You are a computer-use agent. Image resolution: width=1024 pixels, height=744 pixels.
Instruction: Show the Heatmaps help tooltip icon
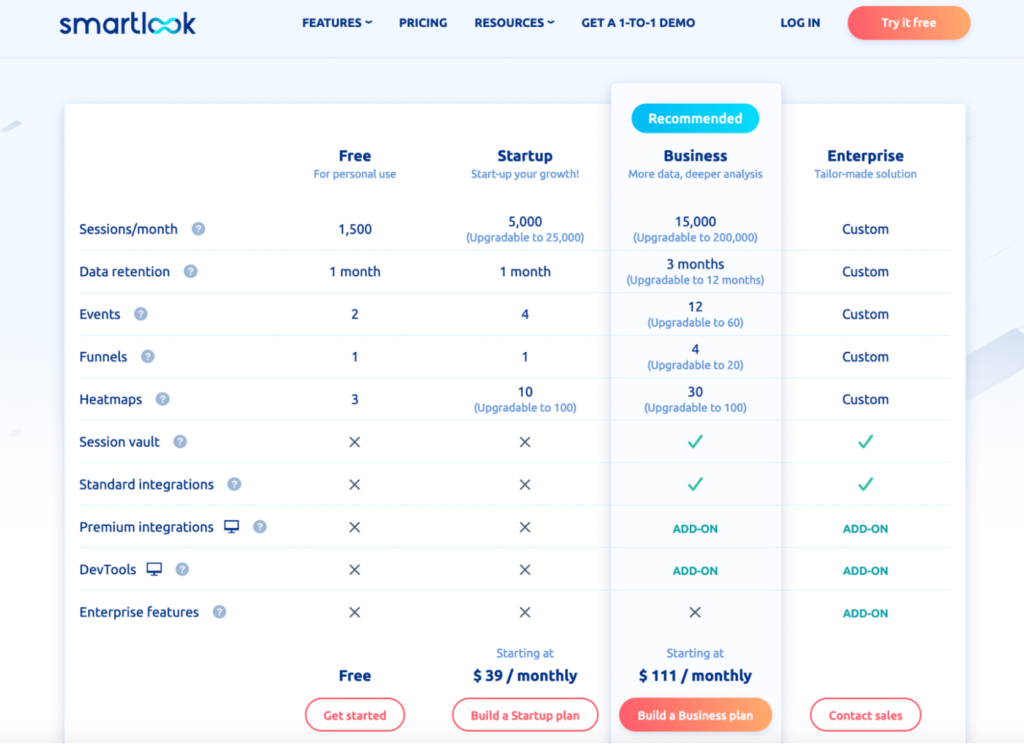(163, 398)
